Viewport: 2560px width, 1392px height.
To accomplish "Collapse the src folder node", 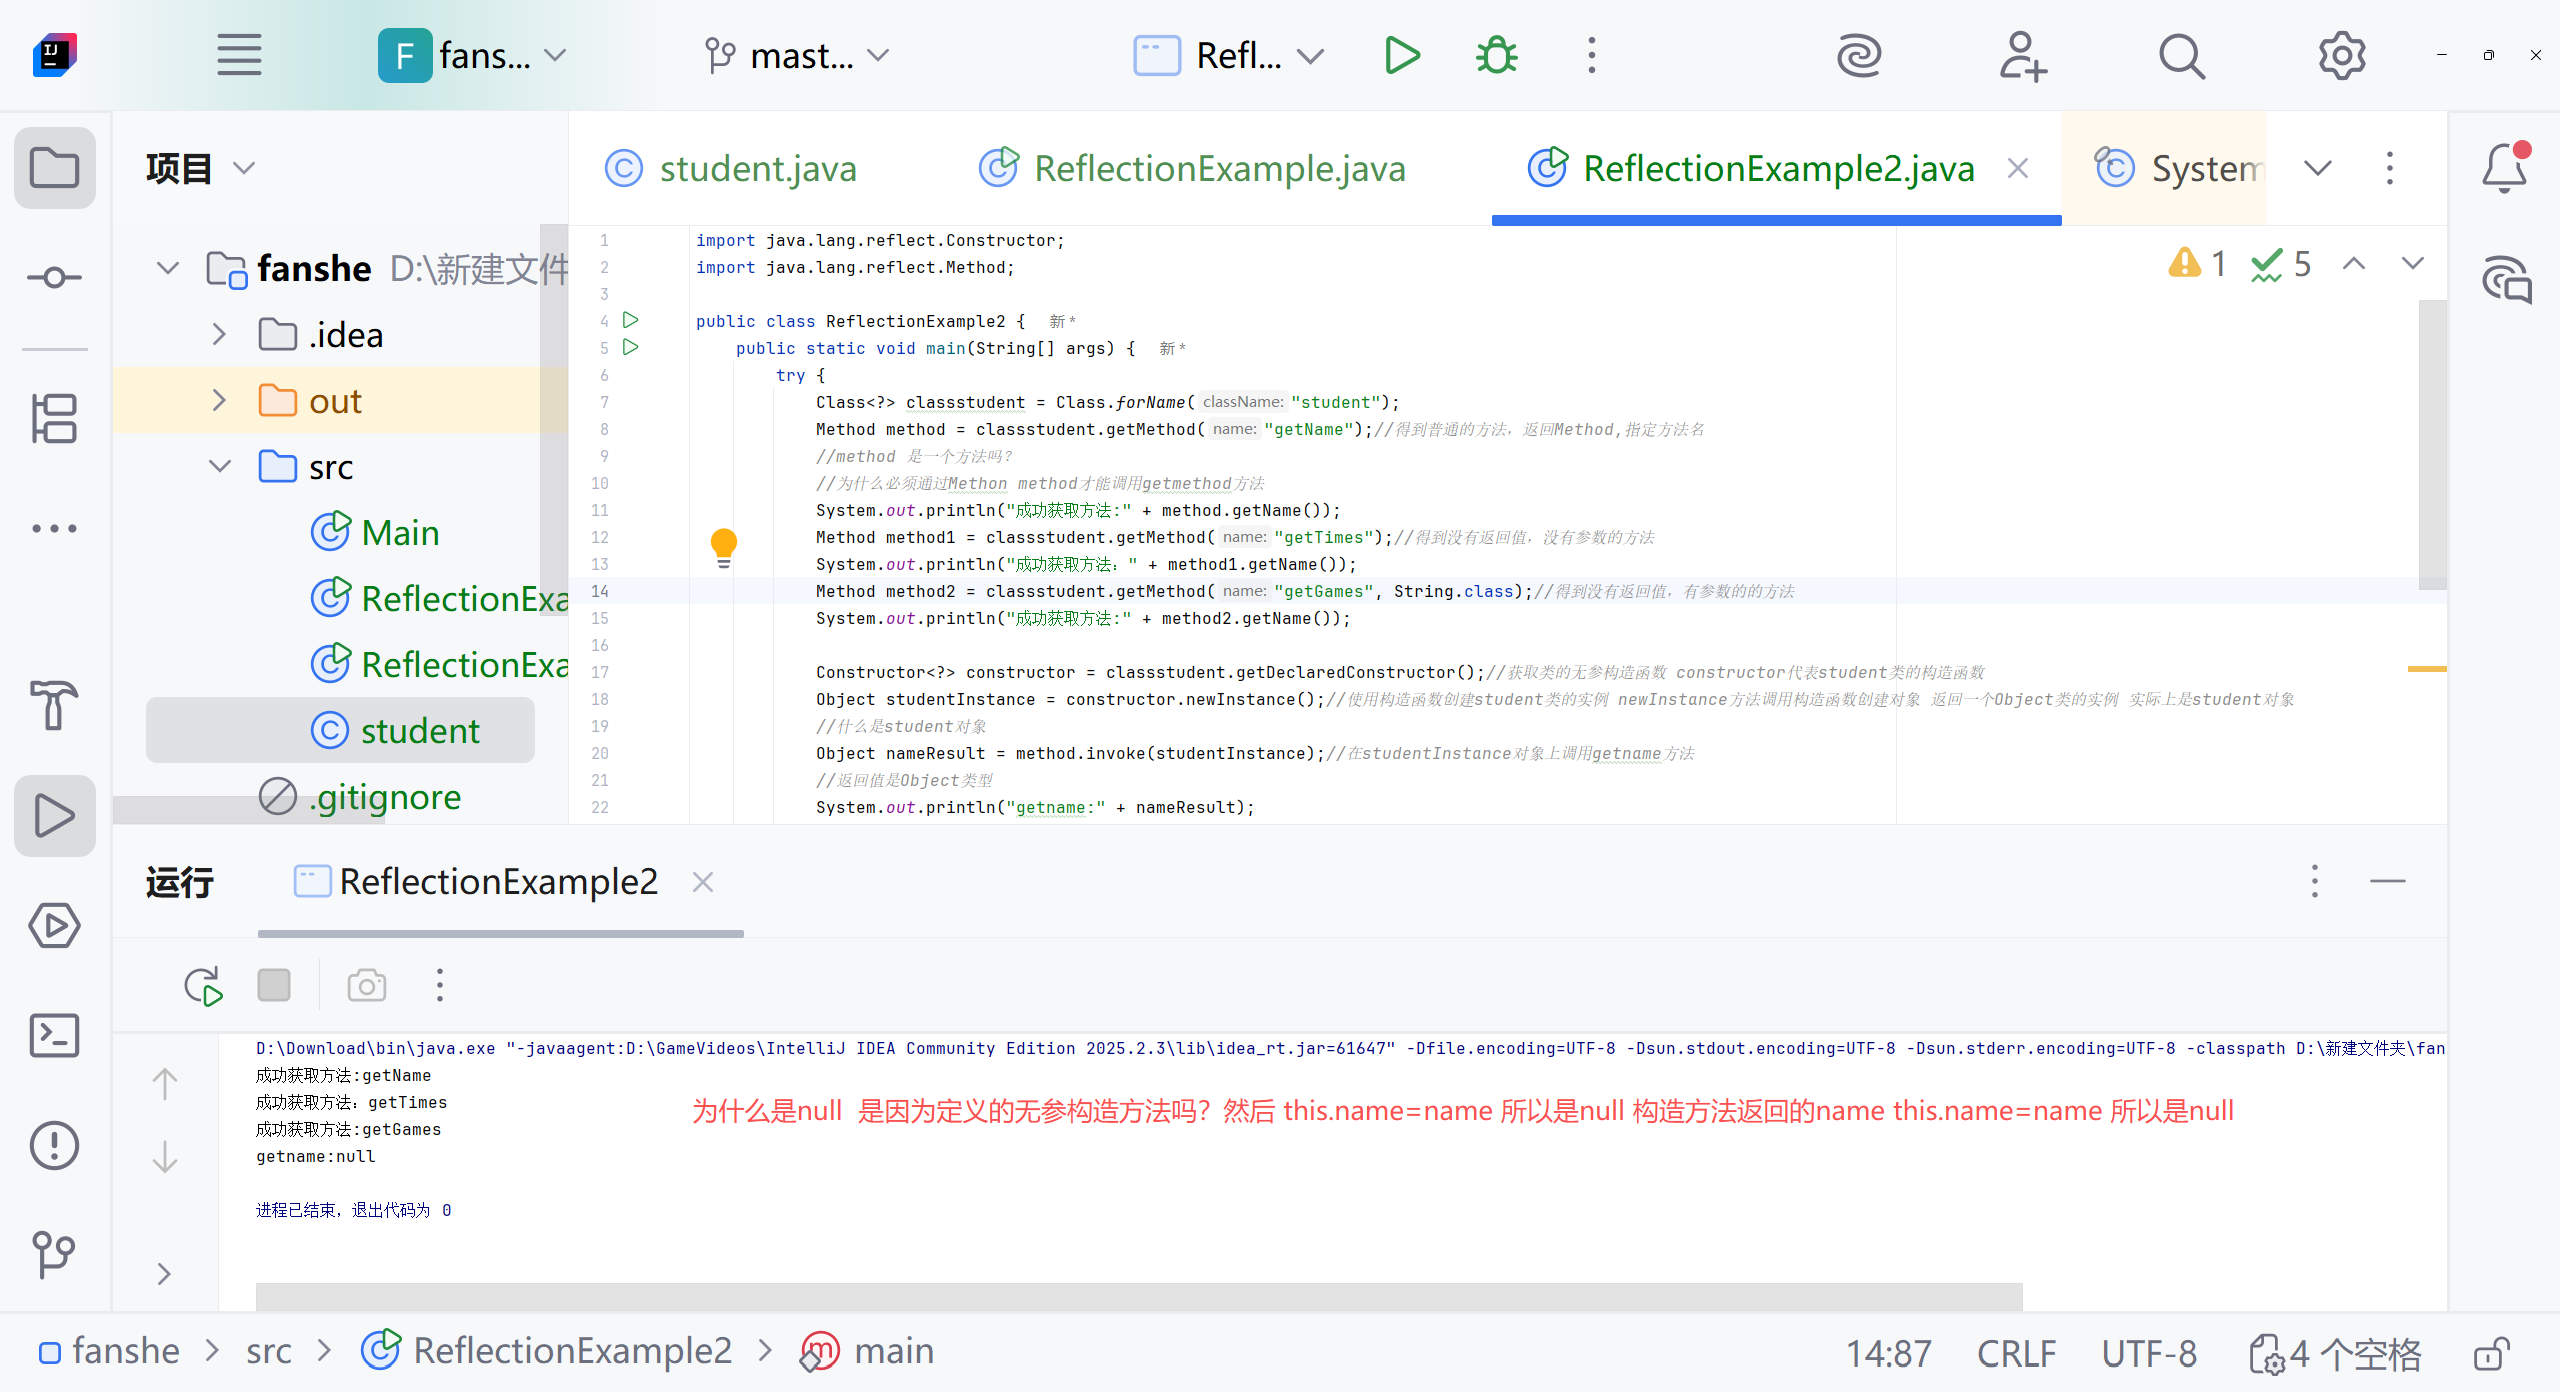I will (219, 467).
